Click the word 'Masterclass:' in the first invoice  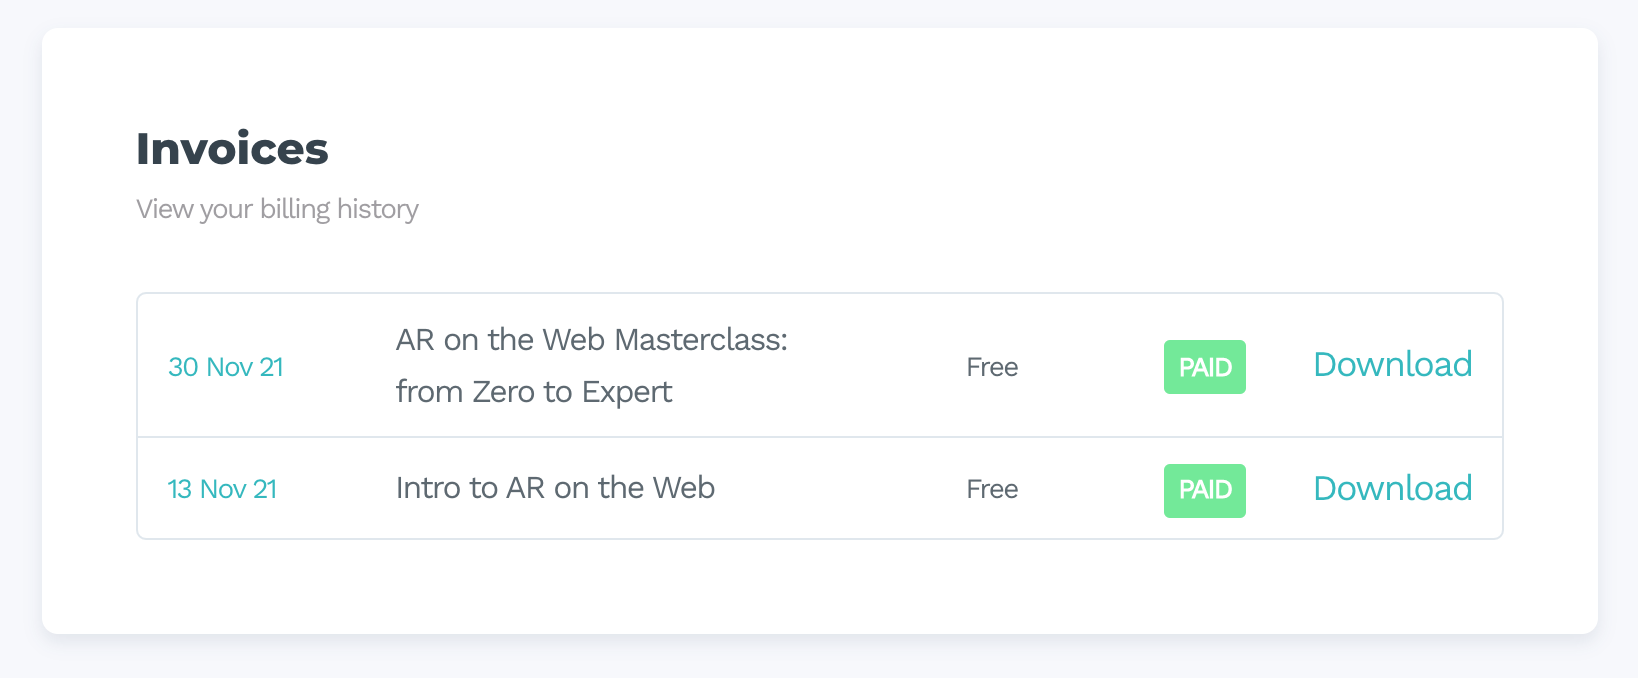(x=701, y=340)
